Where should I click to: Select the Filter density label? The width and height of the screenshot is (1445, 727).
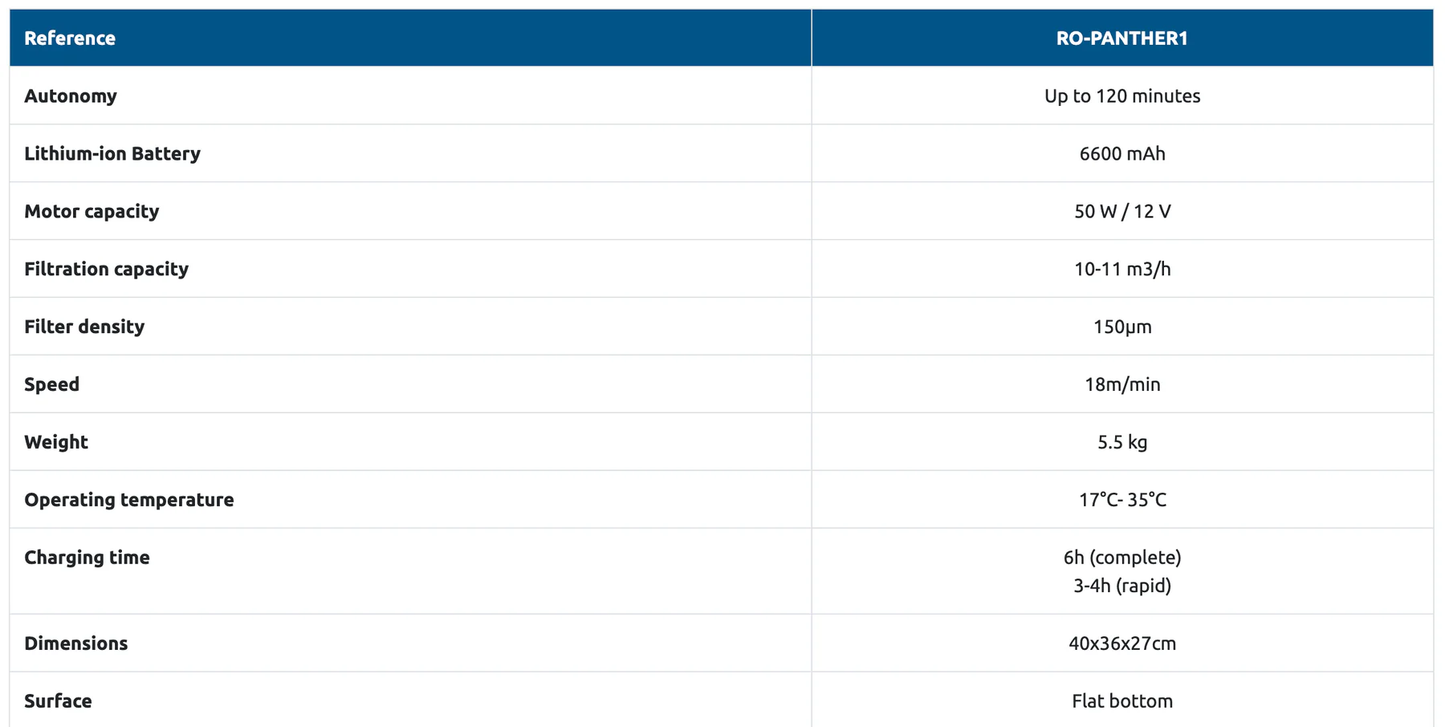[x=84, y=327]
